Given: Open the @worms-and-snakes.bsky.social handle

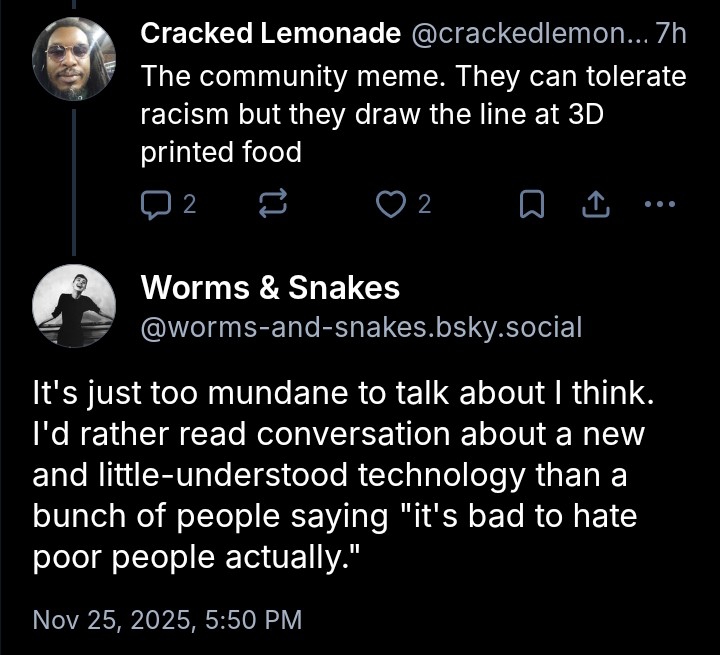Looking at the screenshot, I should [361, 327].
